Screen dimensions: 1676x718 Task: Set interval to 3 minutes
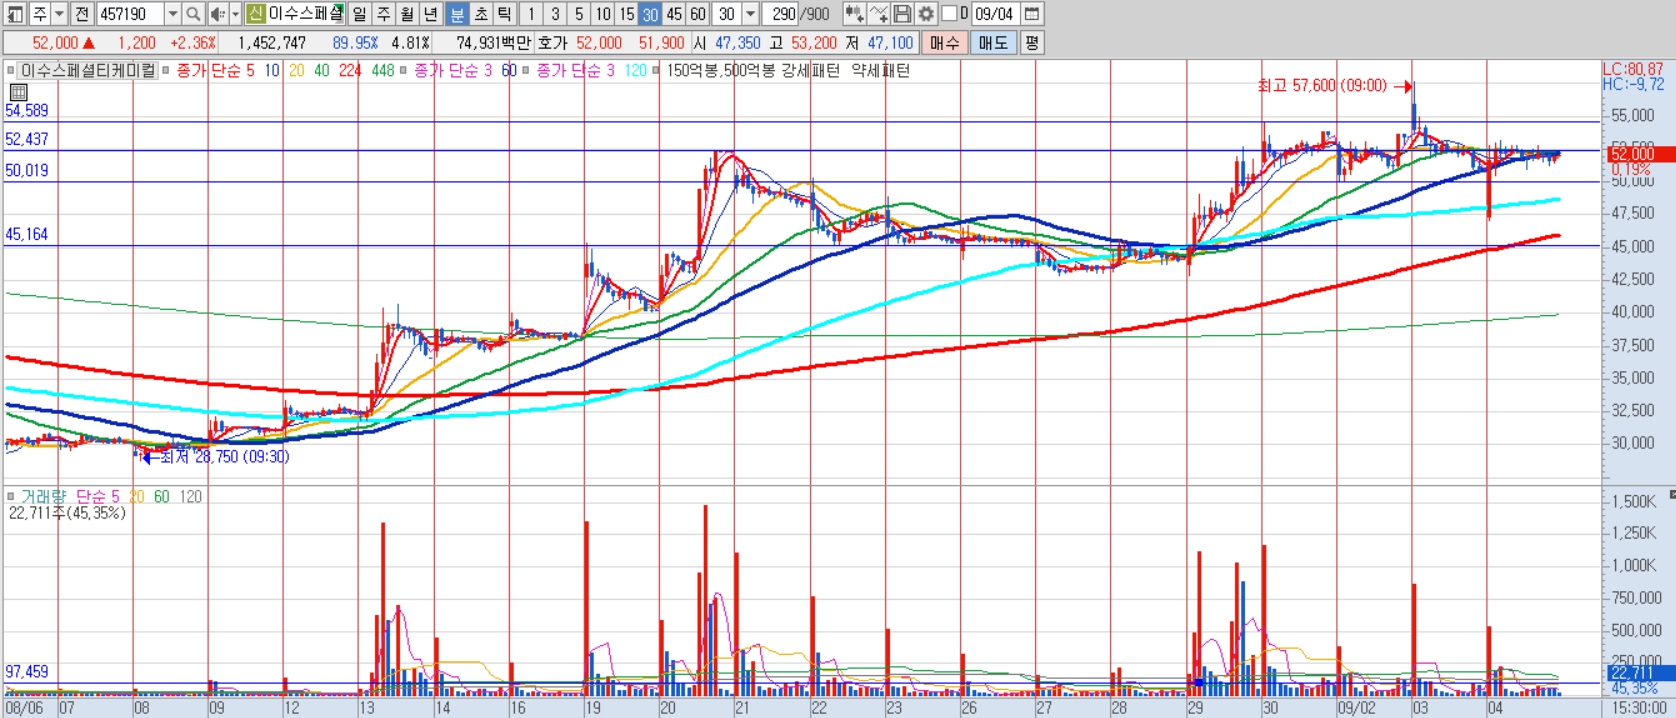point(555,14)
